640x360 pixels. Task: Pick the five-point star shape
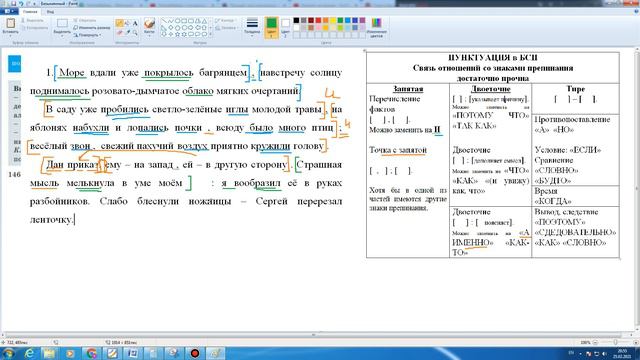click(177, 35)
